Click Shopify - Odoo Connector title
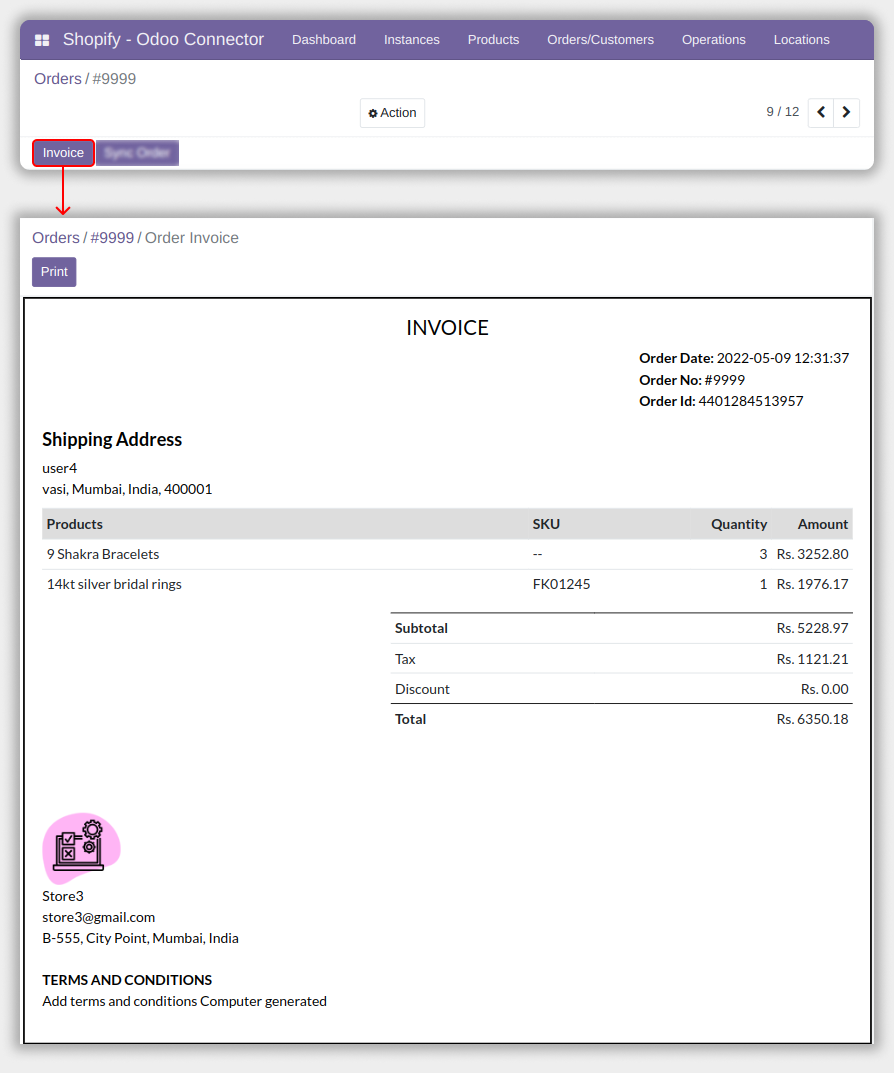The width and height of the screenshot is (894, 1073). [163, 40]
